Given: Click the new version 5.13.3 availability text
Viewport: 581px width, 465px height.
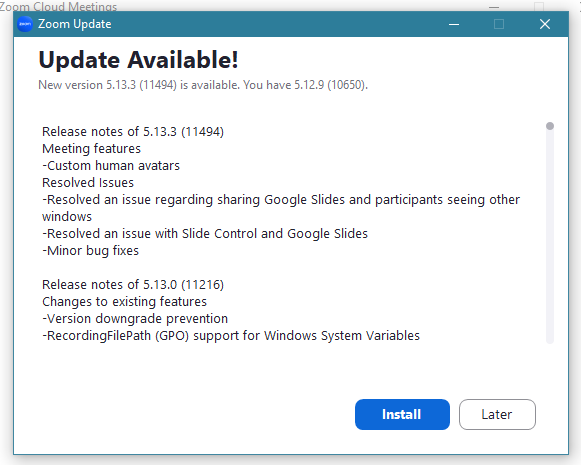Looking at the screenshot, I should click(x=203, y=85).
